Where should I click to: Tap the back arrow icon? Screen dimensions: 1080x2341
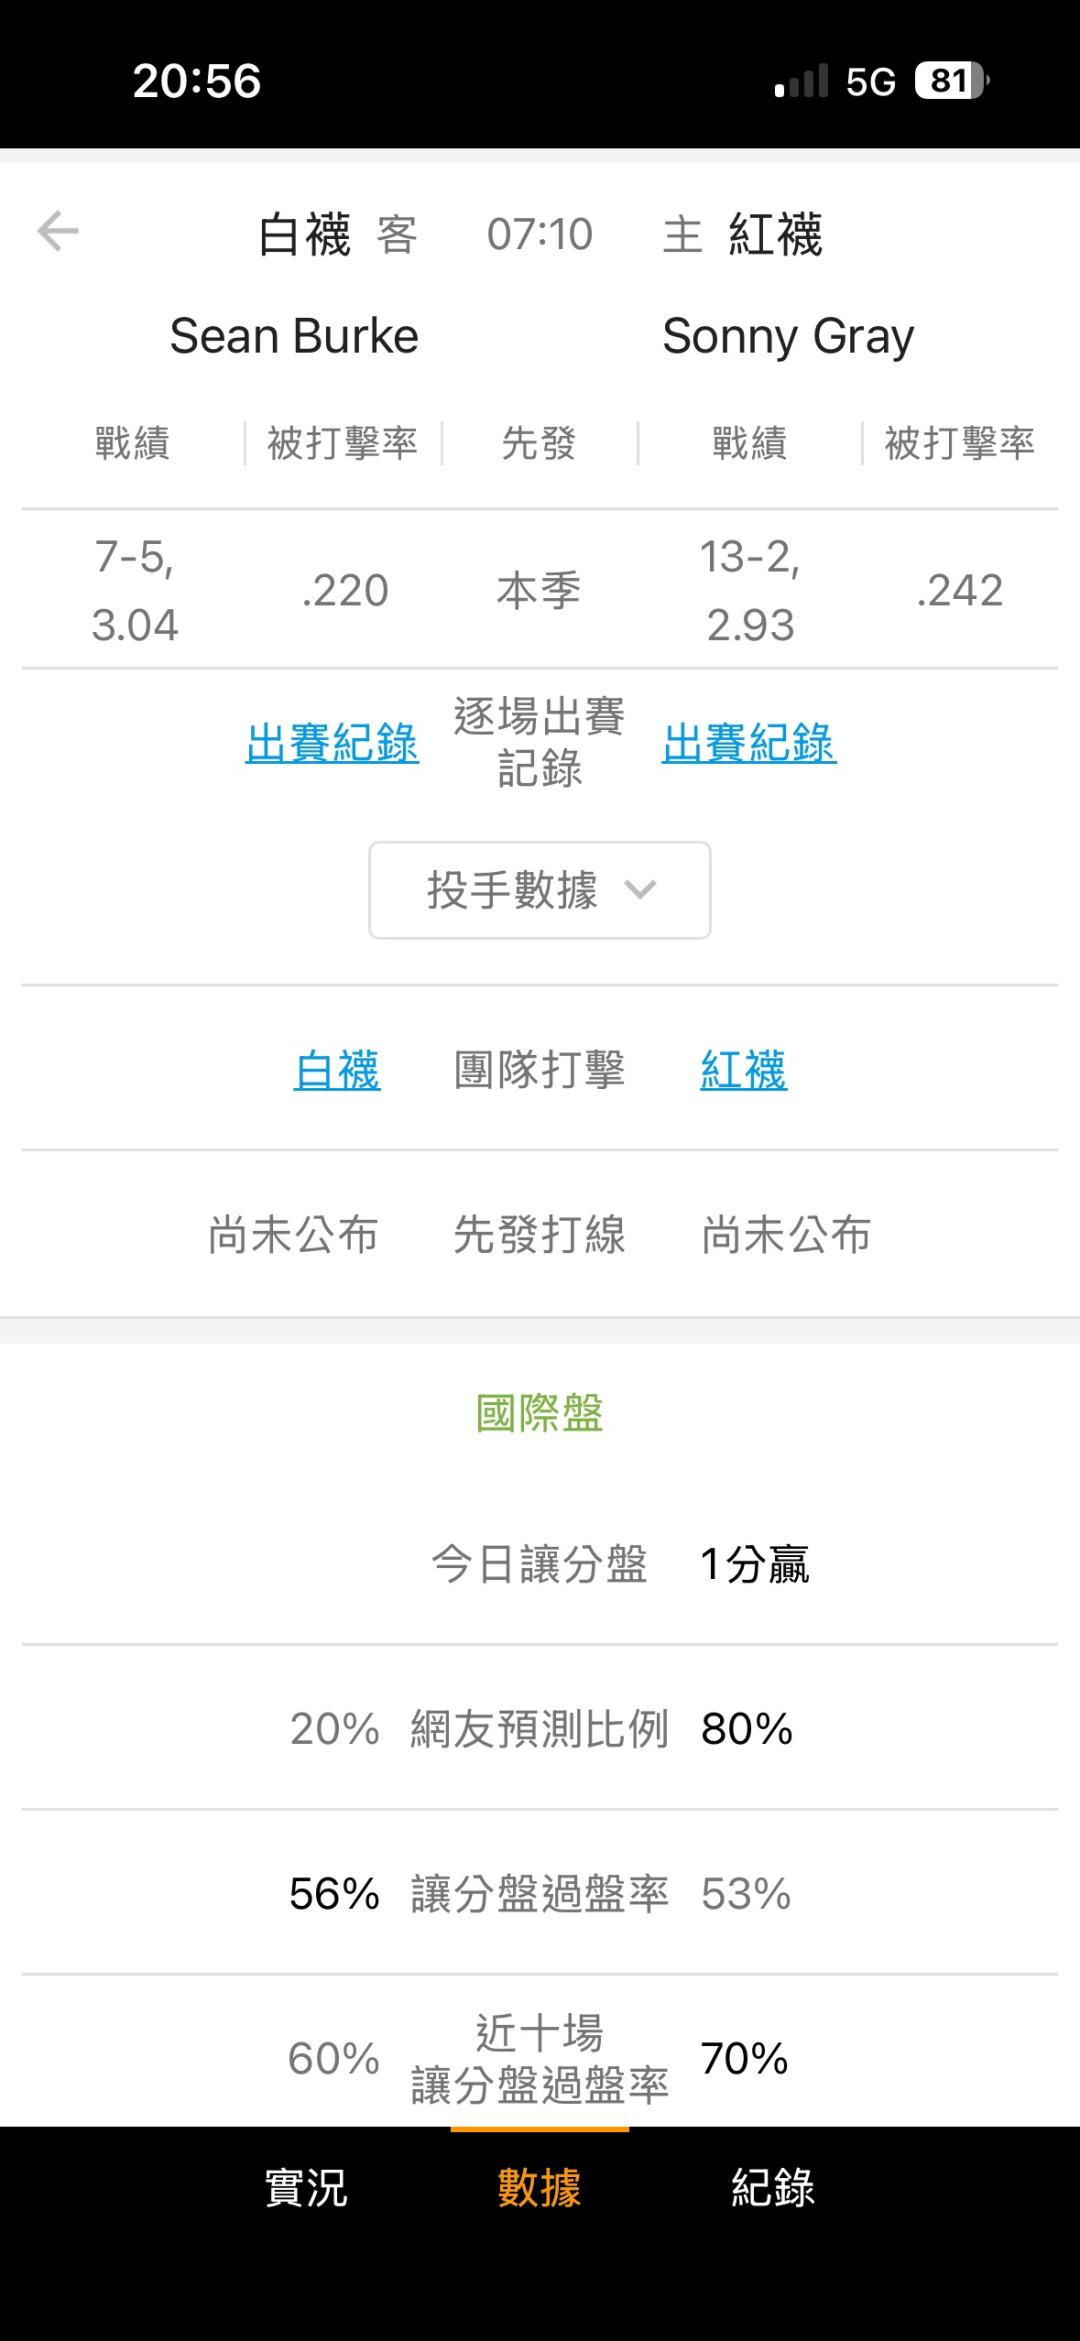[x=58, y=231]
